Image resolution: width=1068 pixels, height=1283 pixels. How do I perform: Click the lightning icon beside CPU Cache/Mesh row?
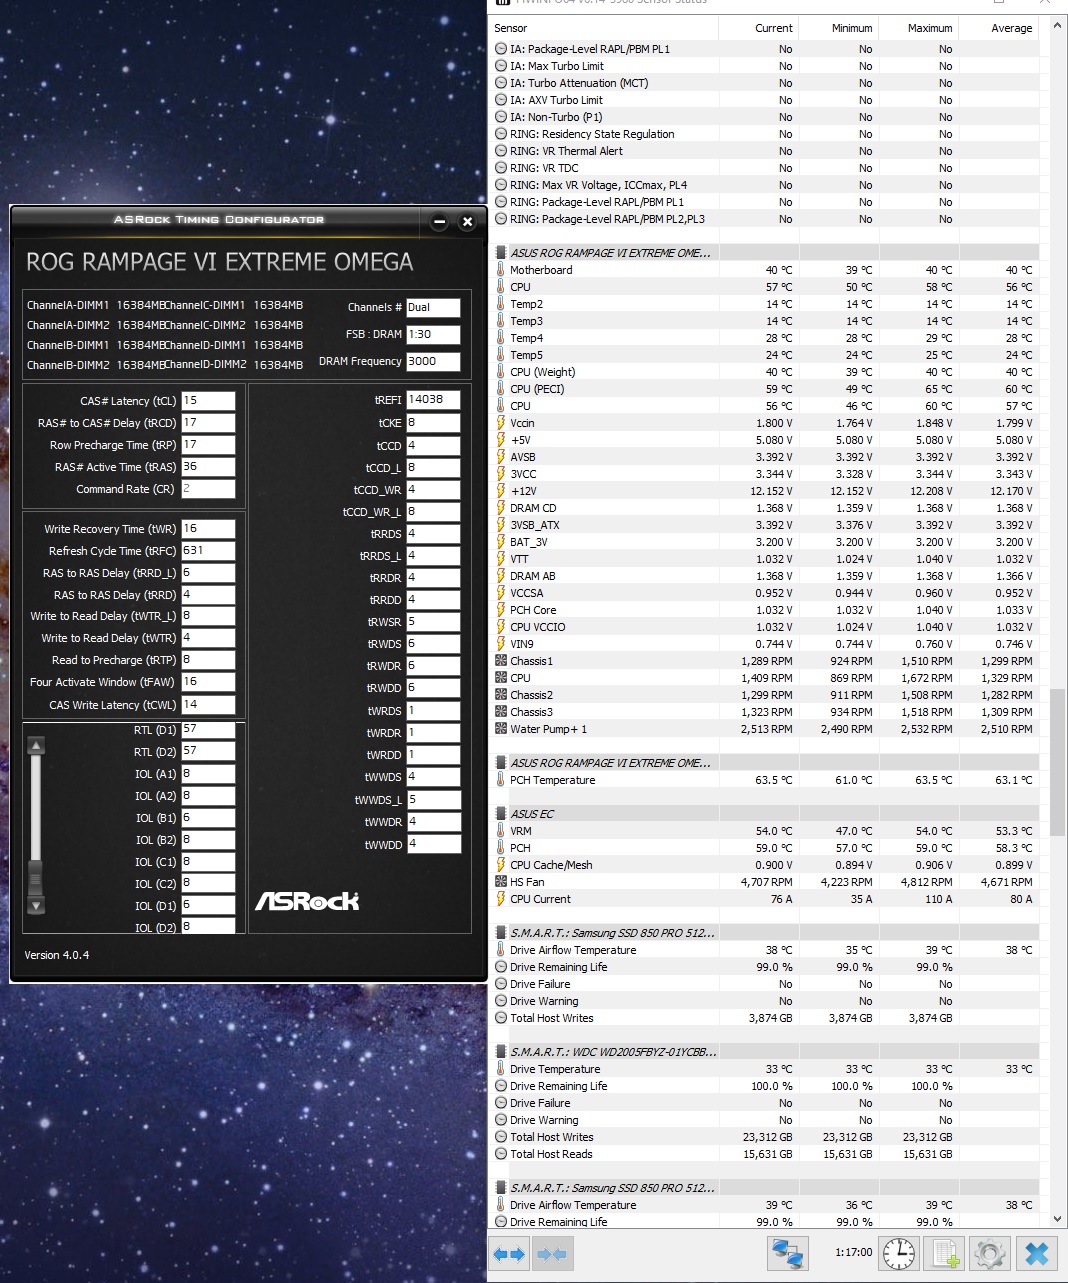pos(501,865)
